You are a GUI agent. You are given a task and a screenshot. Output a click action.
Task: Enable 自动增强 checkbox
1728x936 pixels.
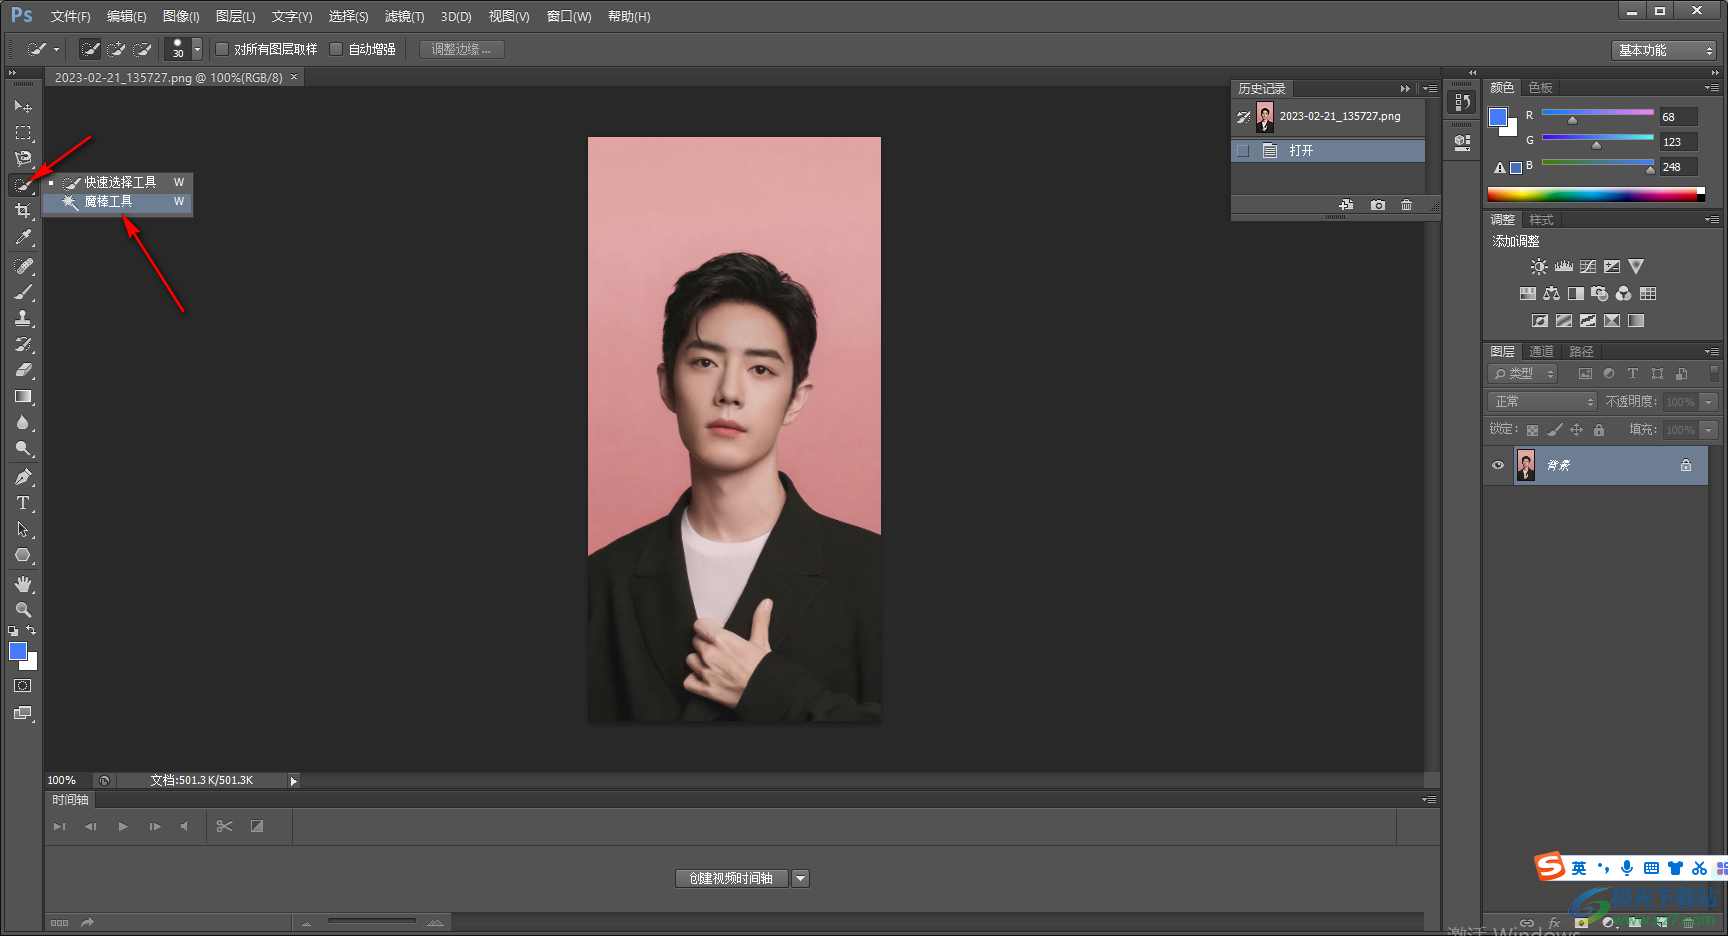pyautogui.click(x=337, y=49)
